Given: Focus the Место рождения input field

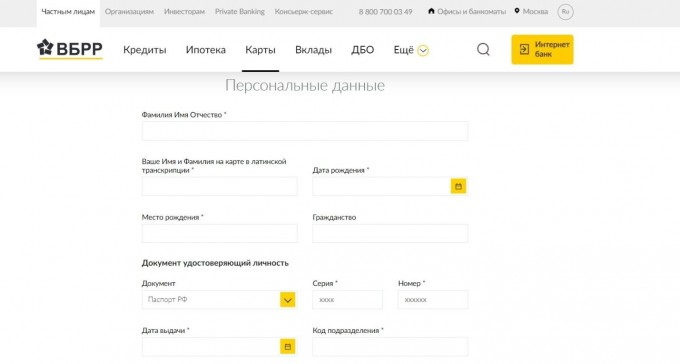Looking at the screenshot, I should [x=219, y=233].
